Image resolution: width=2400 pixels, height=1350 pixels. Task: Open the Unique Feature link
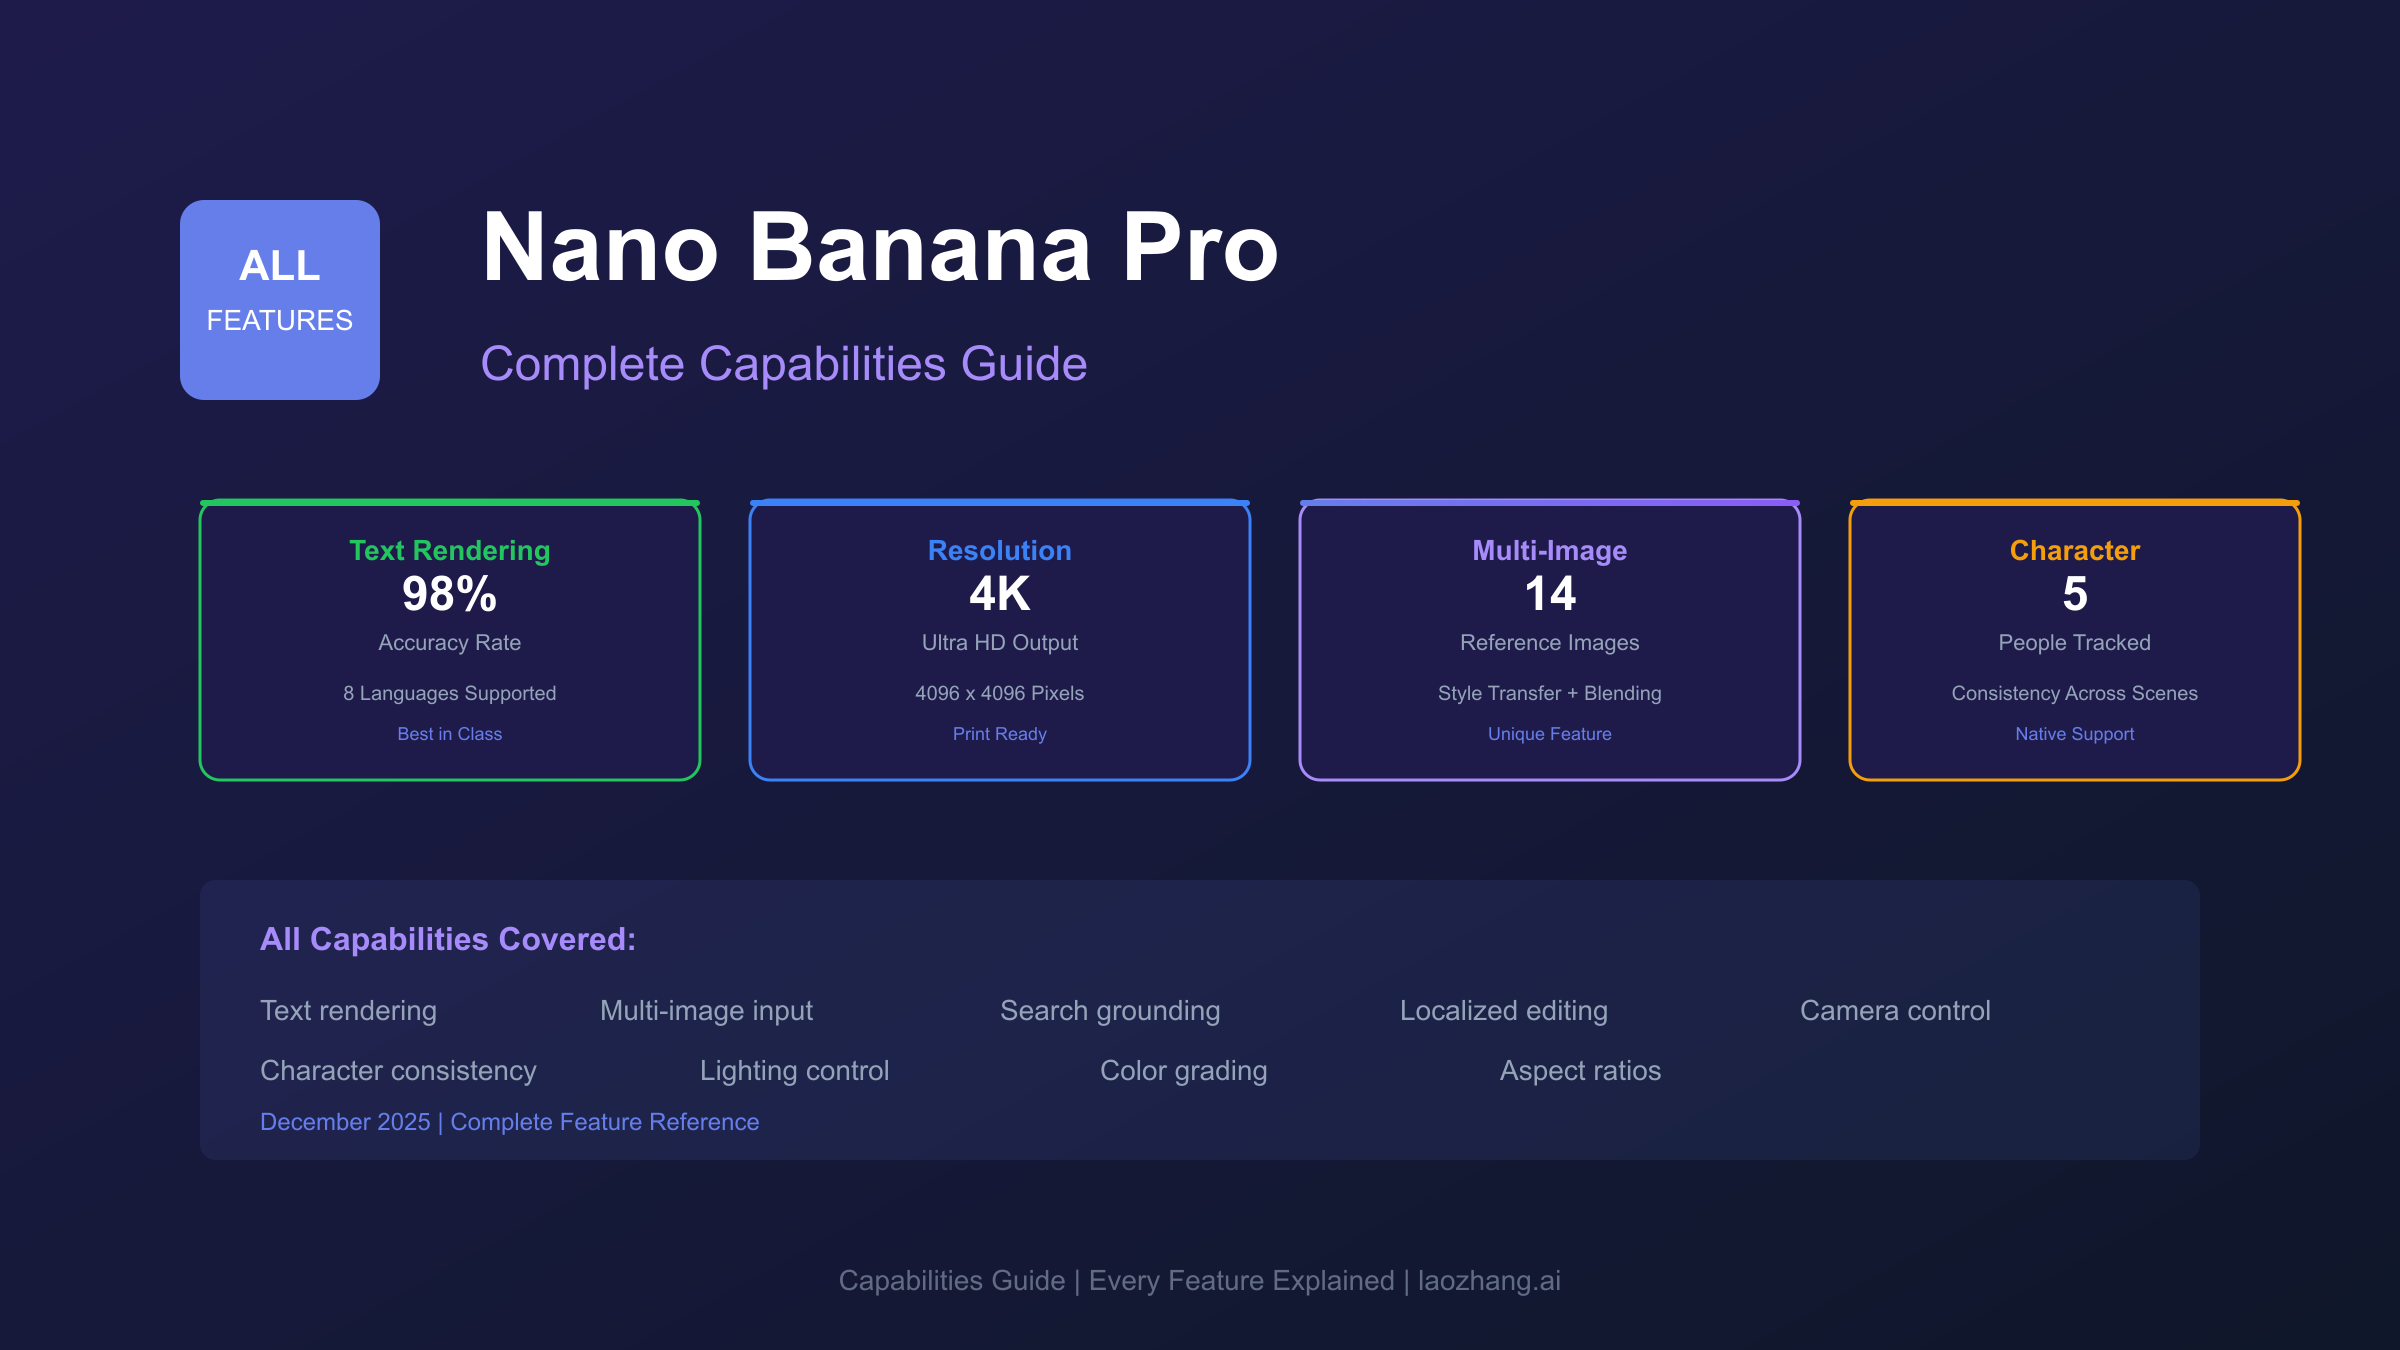tap(1549, 734)
